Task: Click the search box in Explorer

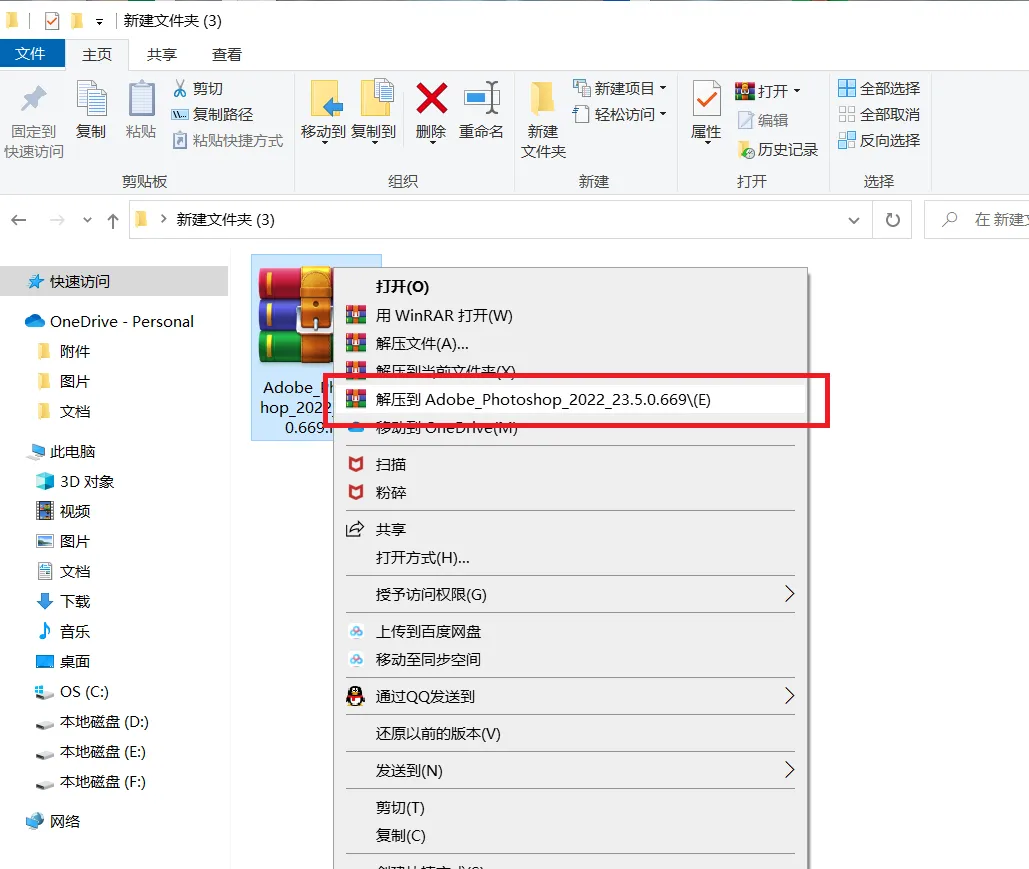Action: tap(976, 220)
